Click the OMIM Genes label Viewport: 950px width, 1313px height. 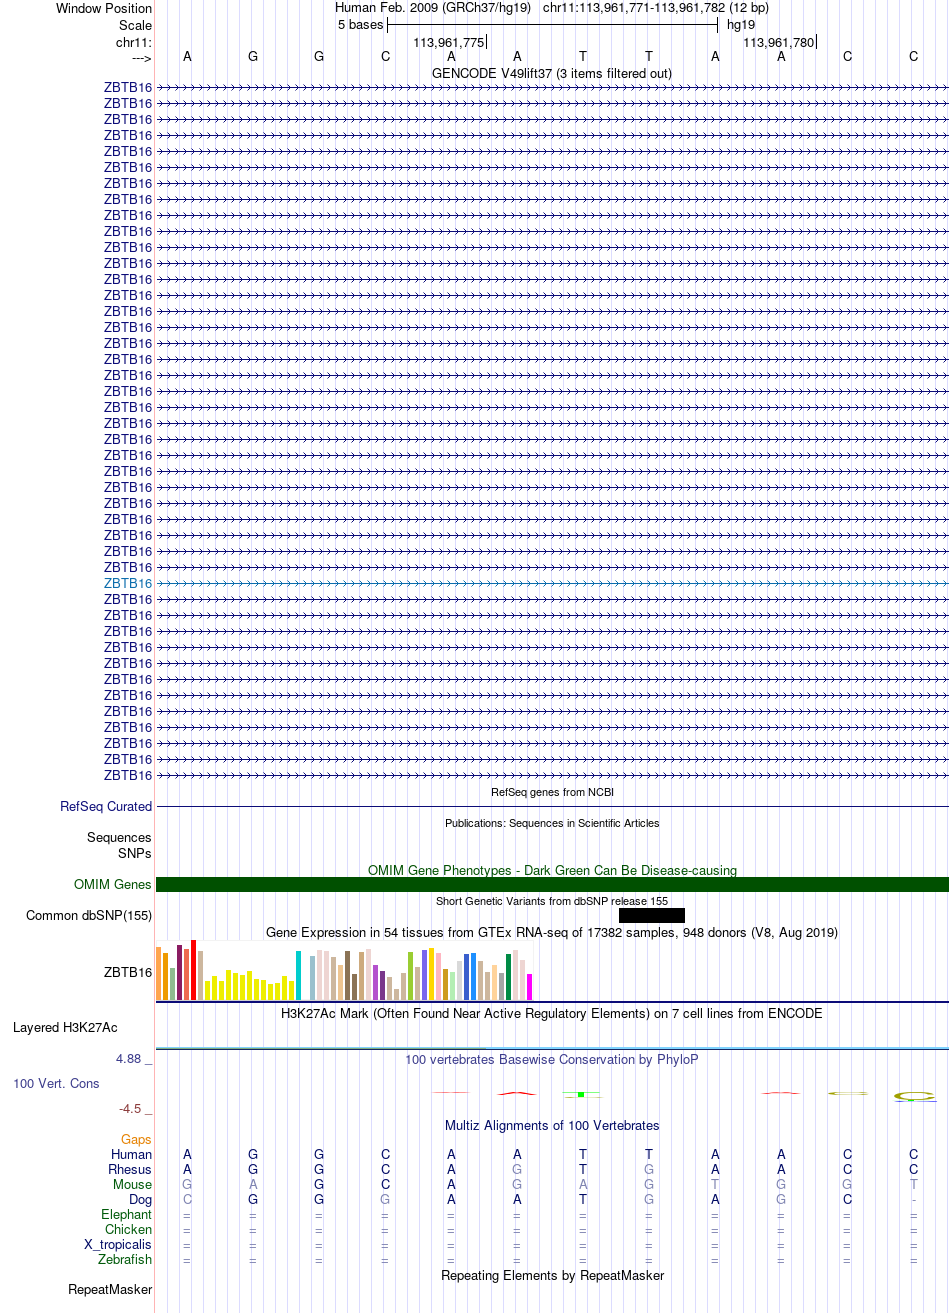pyautogui.click(x=113, y=884)
